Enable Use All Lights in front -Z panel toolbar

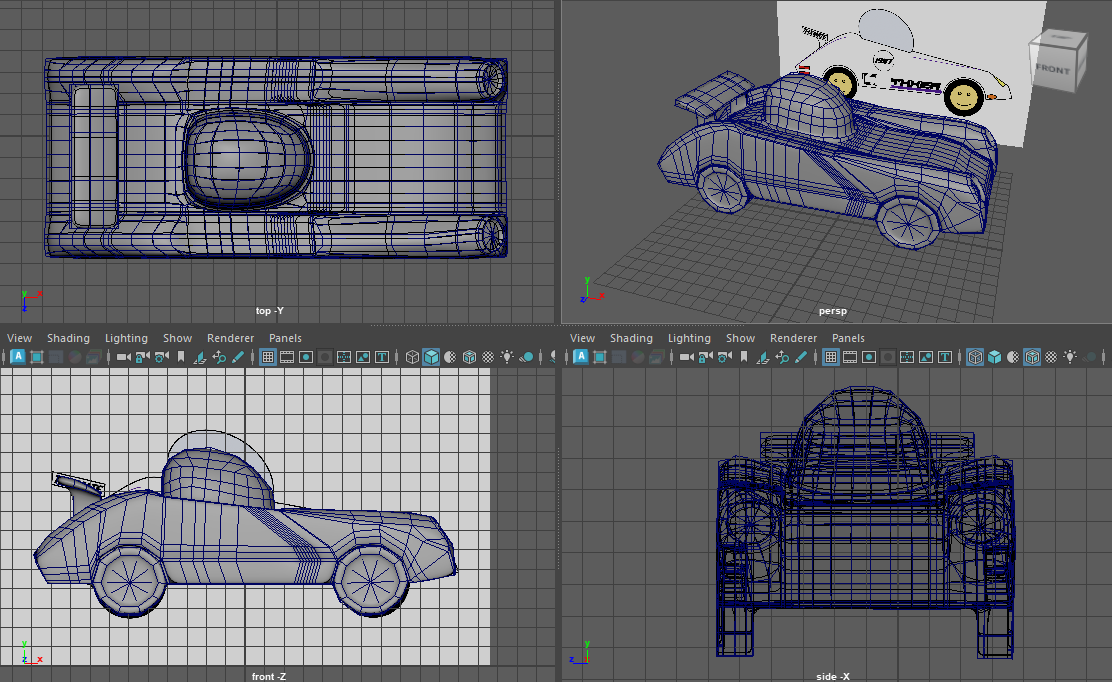click(507, 357)
